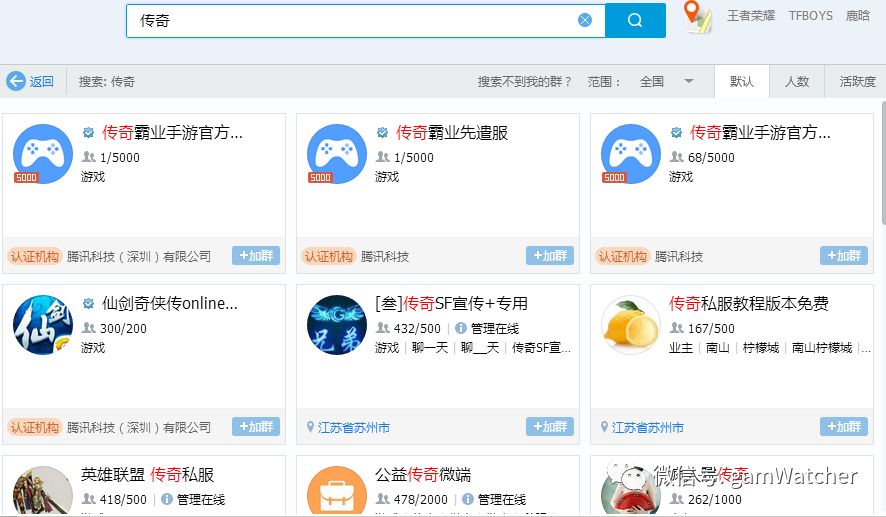Open the orange briefcase avatar of 公益传奇微端

(x=337, y=490)
